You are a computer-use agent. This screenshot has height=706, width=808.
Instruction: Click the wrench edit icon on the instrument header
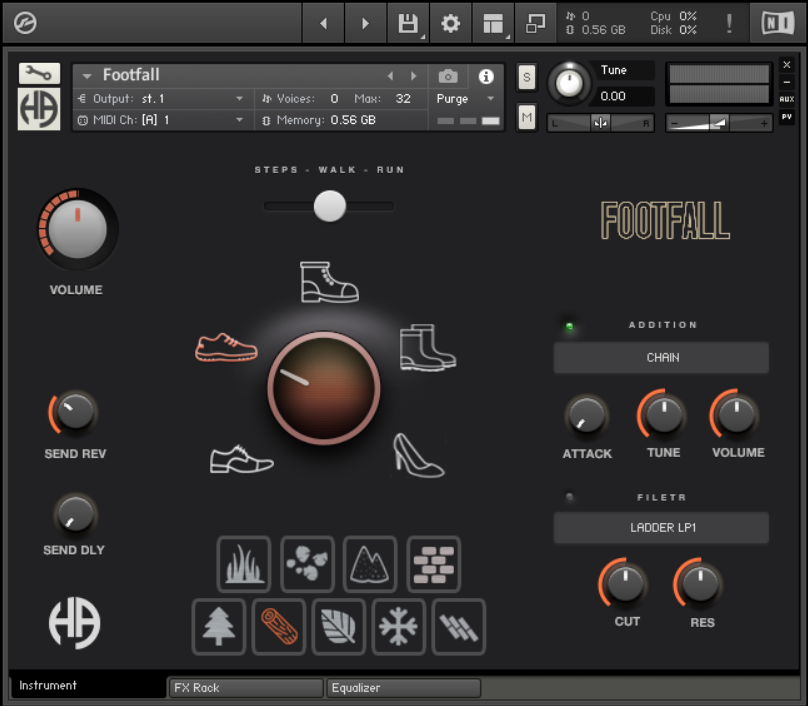[37, 73]
